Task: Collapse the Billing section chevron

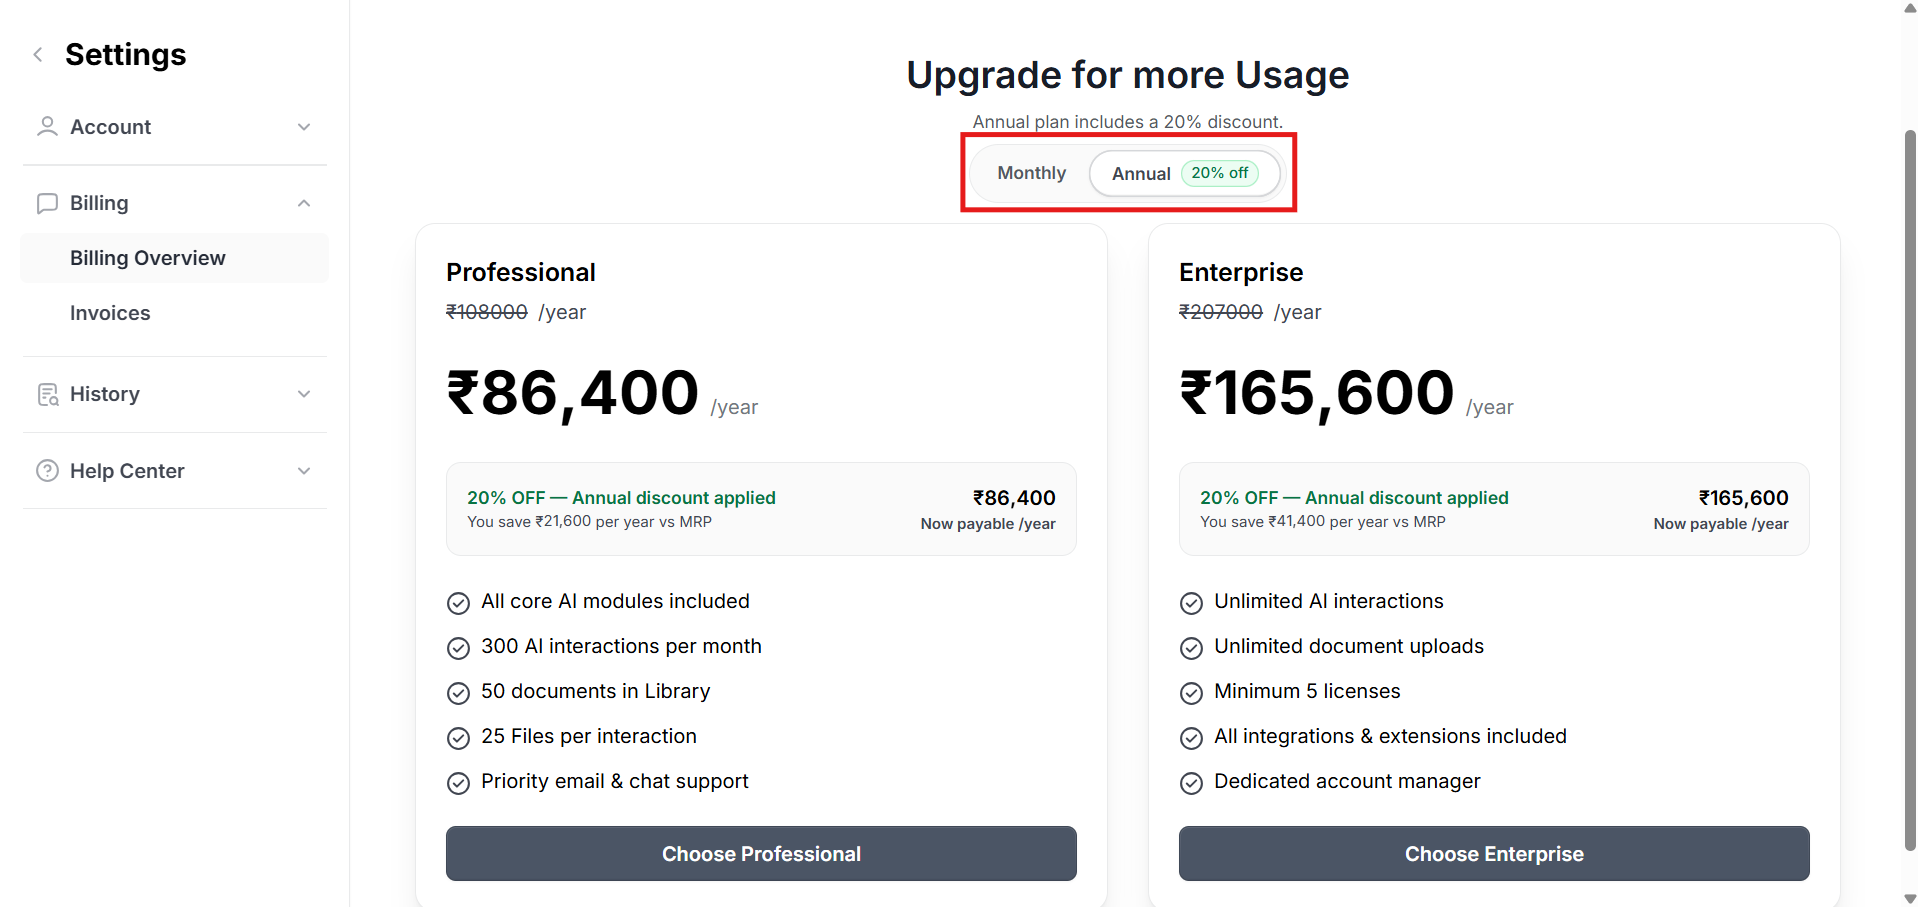Action: pos(304,204)
